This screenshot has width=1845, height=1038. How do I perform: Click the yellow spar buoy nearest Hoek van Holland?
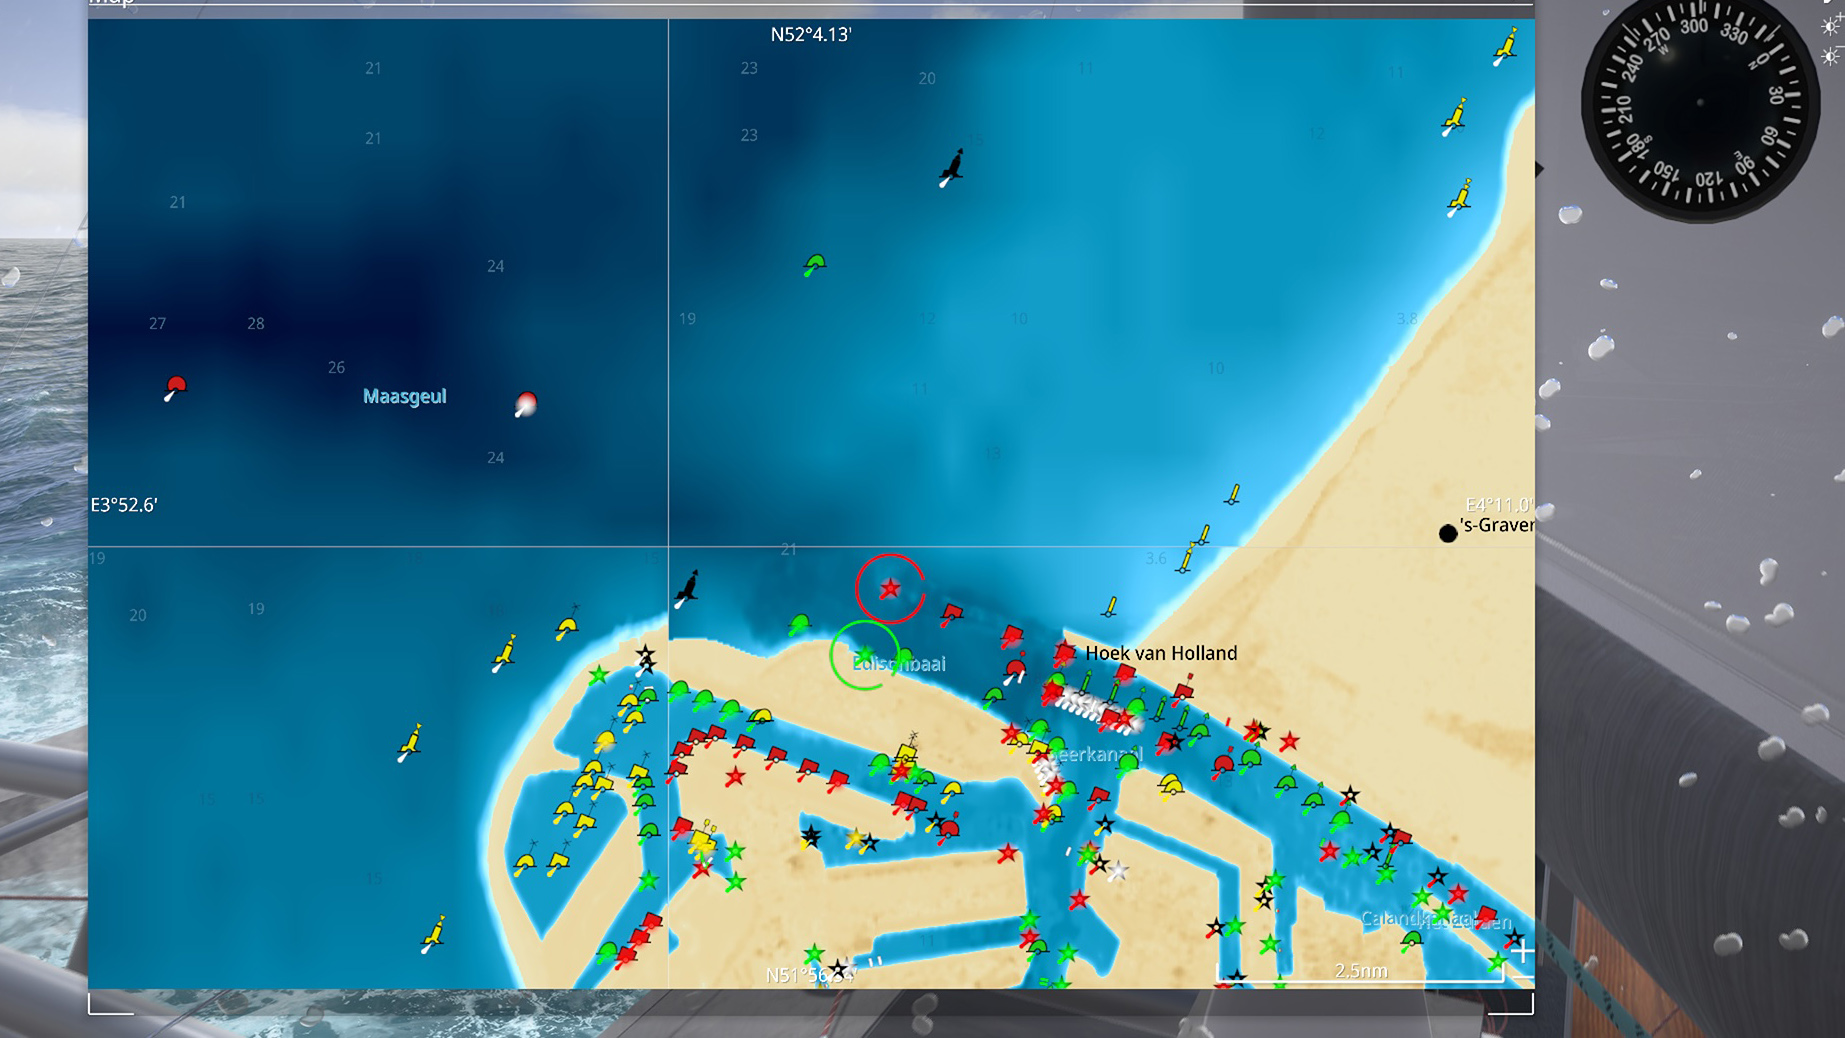click(x=1109, y=607)
